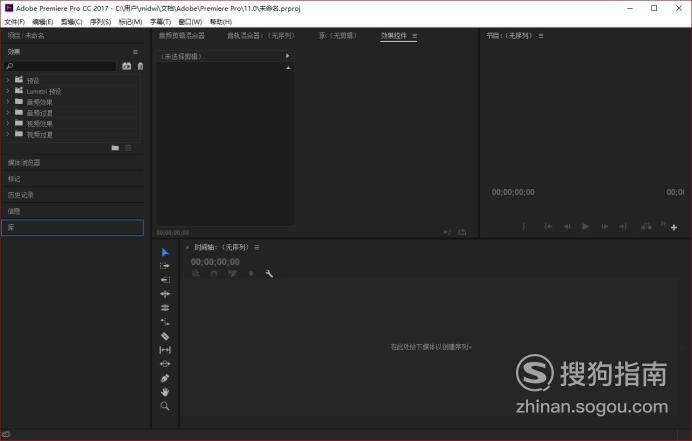
Task: Select the Rolling Edit tool
Action: pos(165,308)
